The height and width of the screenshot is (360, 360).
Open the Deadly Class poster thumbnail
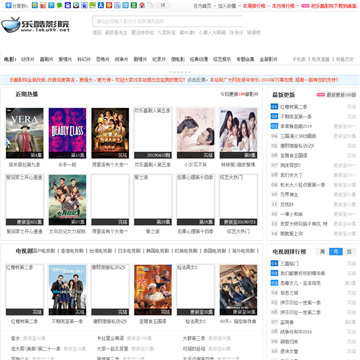pos(67,133)
